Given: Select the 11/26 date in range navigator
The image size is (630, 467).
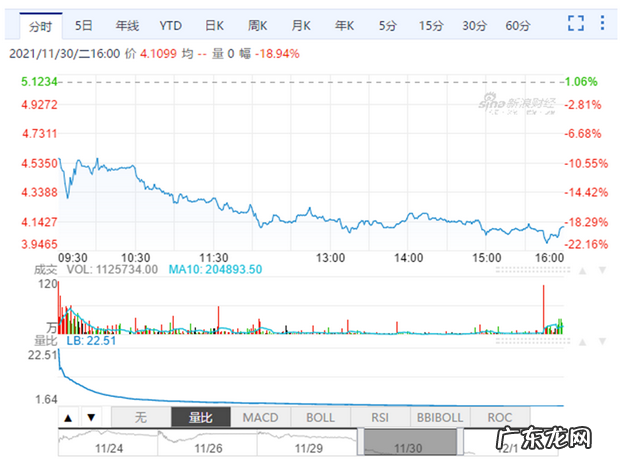Looking at the screenshot, I should coord(209,448).
